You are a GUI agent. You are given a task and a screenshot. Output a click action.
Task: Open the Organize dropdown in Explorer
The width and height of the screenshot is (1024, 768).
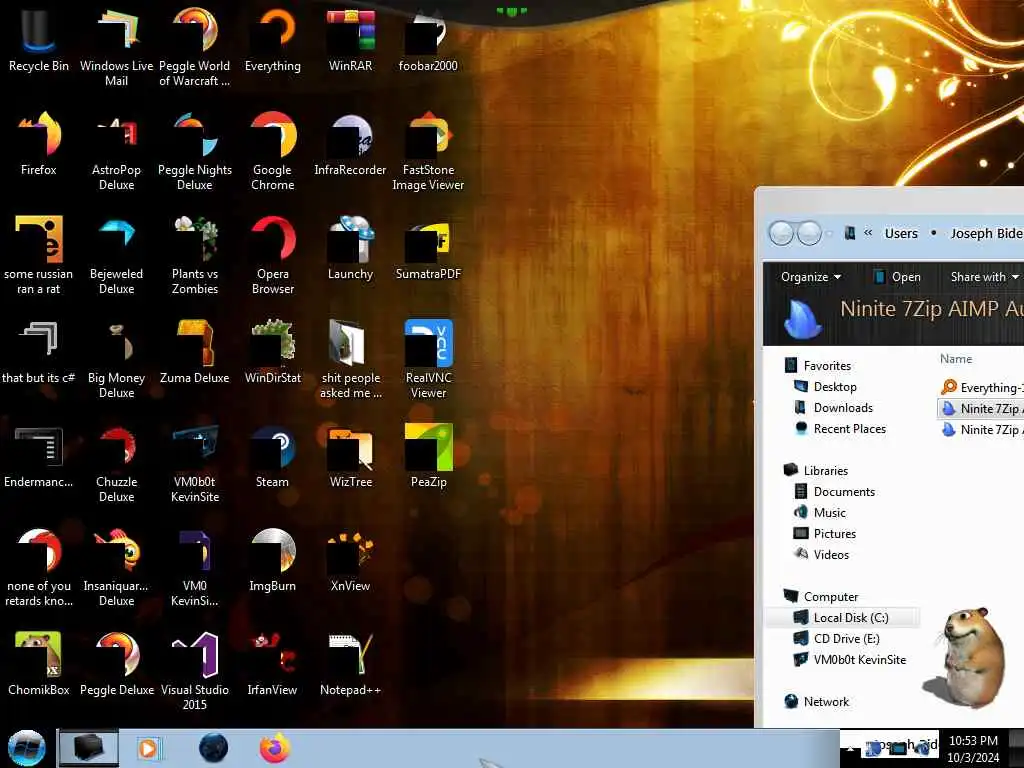[x=810, y=277]
